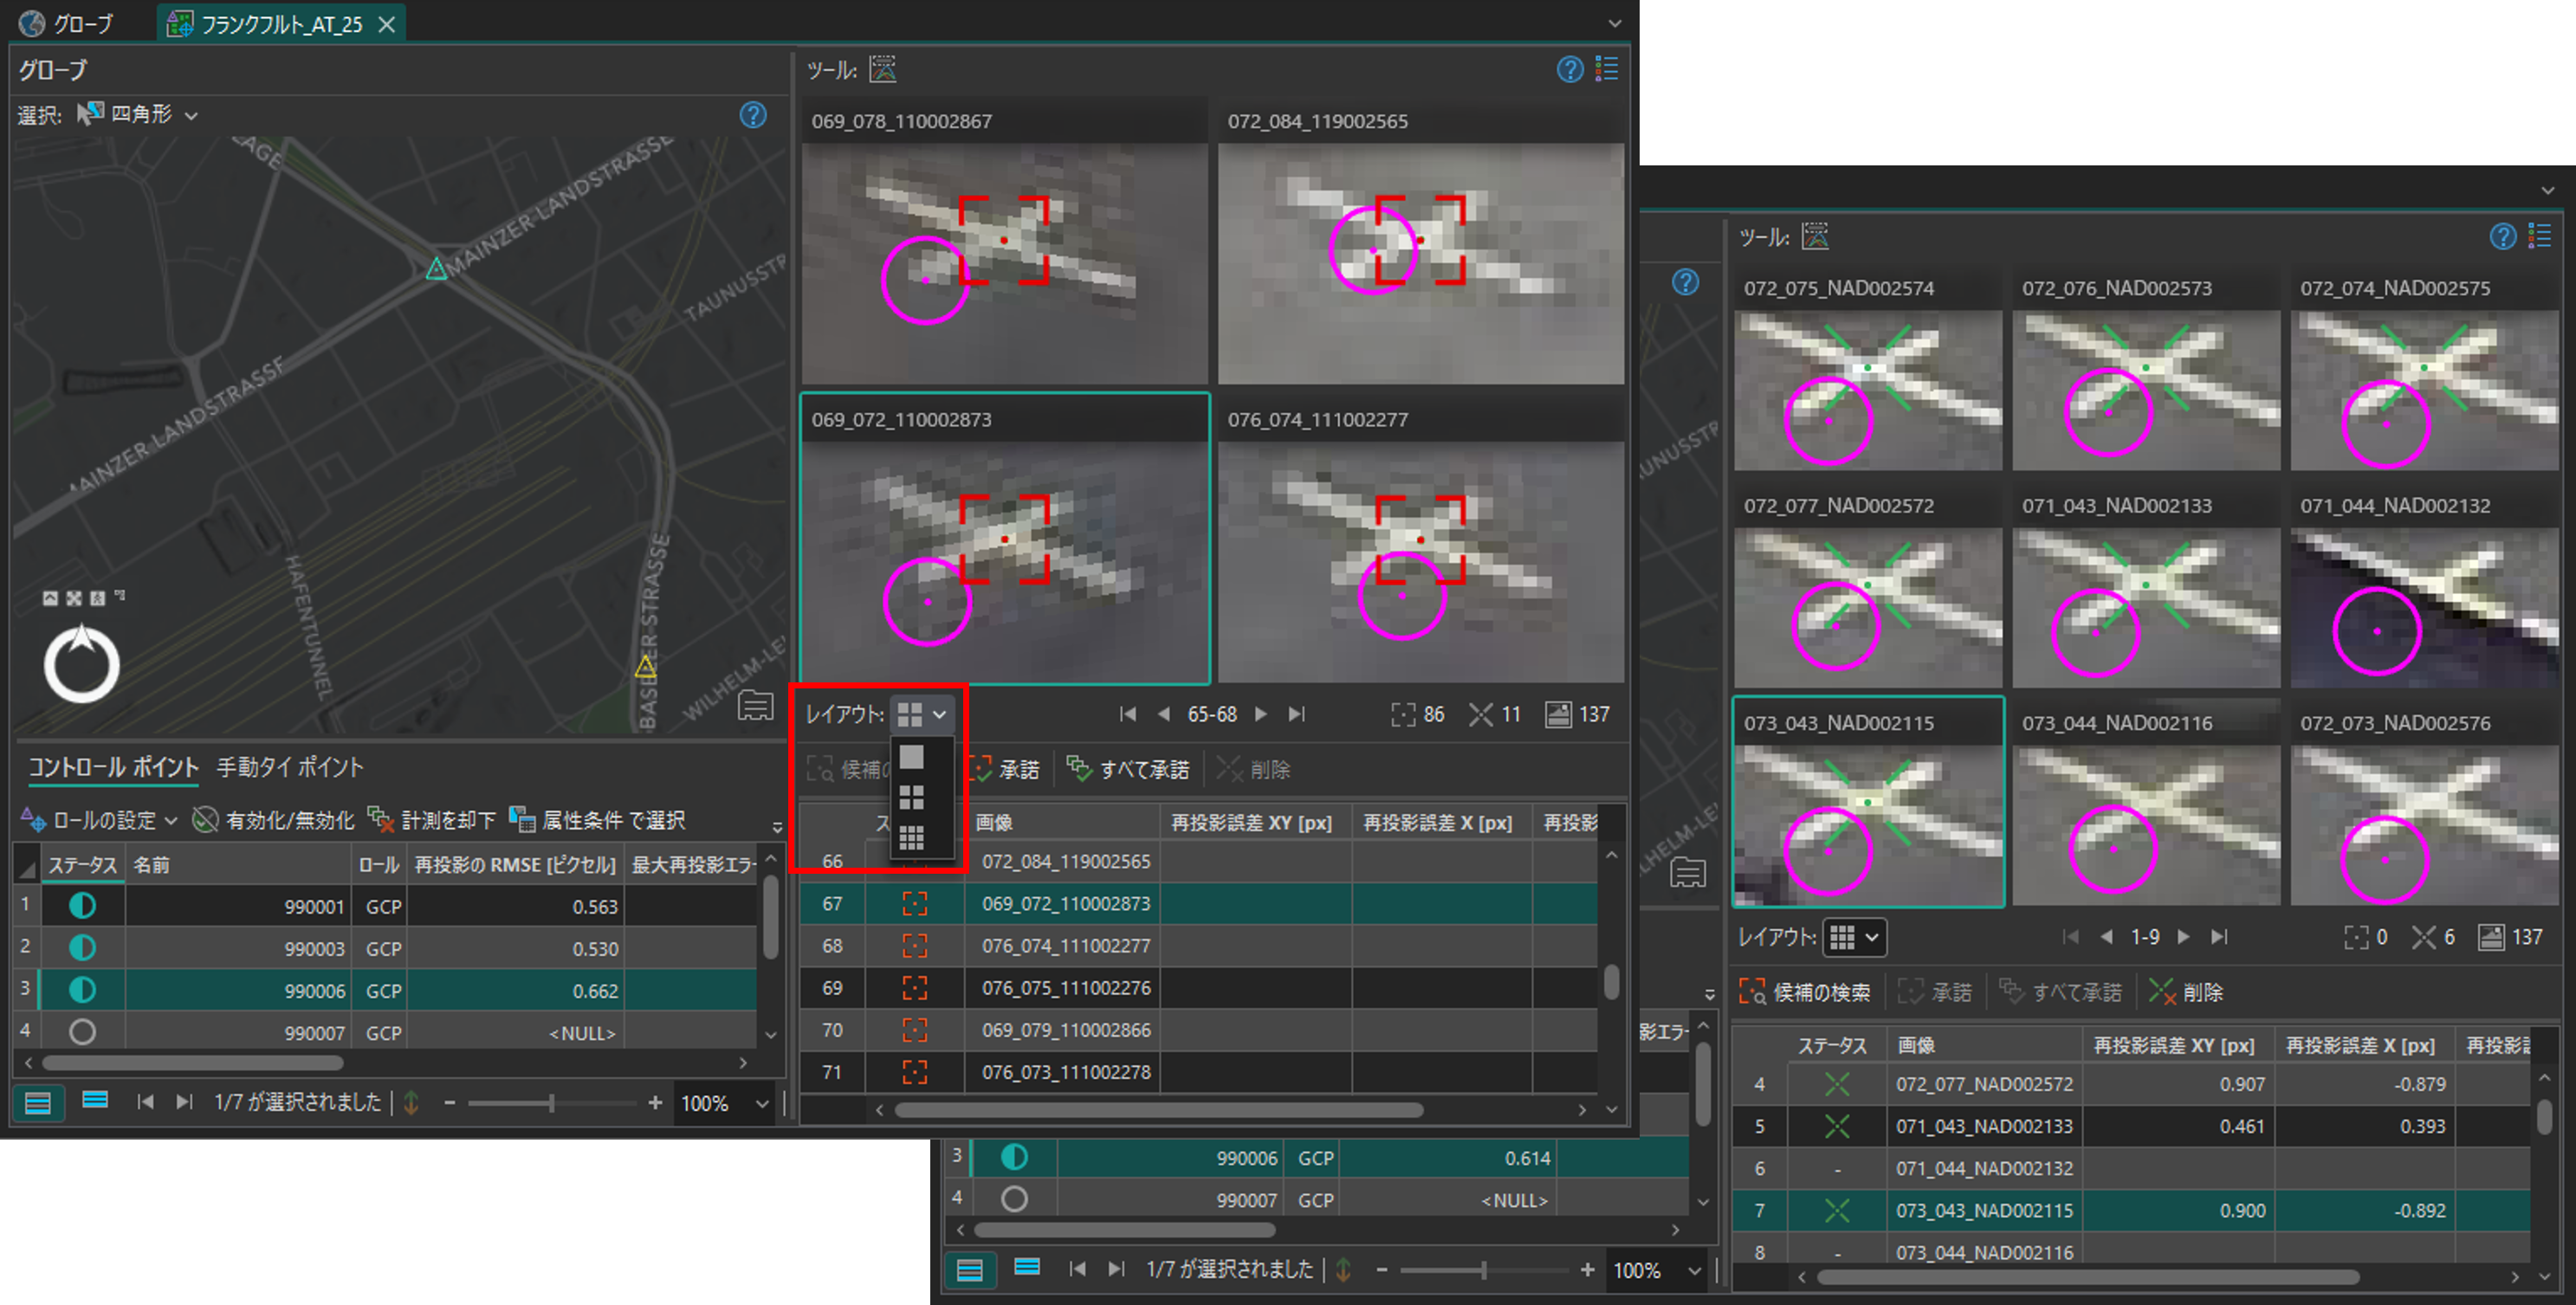The image size is (2576, 1305).
Task: Jump to last record in control point table
Action: click(183, 1102)
